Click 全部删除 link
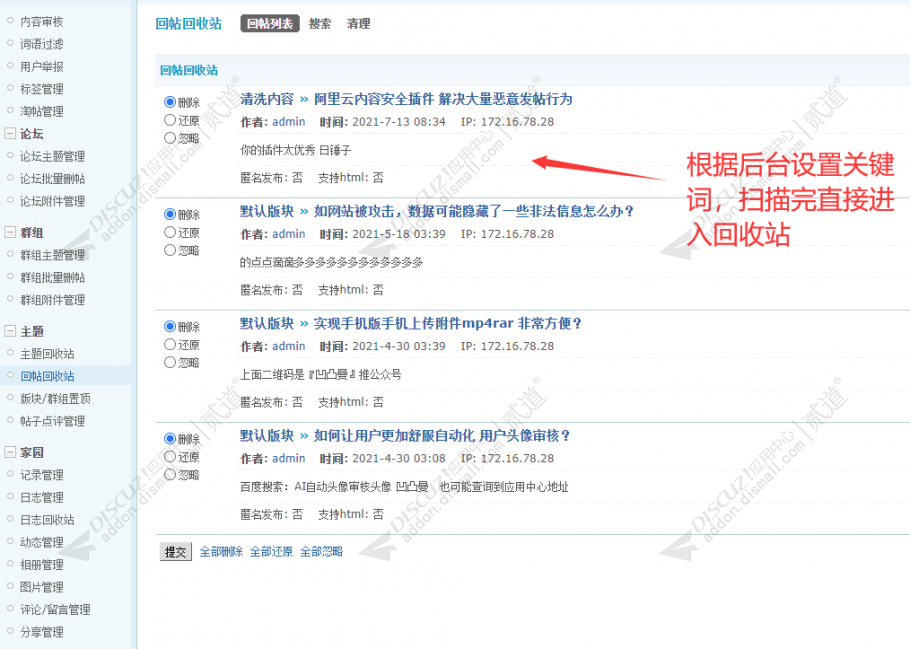The height and width of the screenshot is (649, 910). [221, 551]
